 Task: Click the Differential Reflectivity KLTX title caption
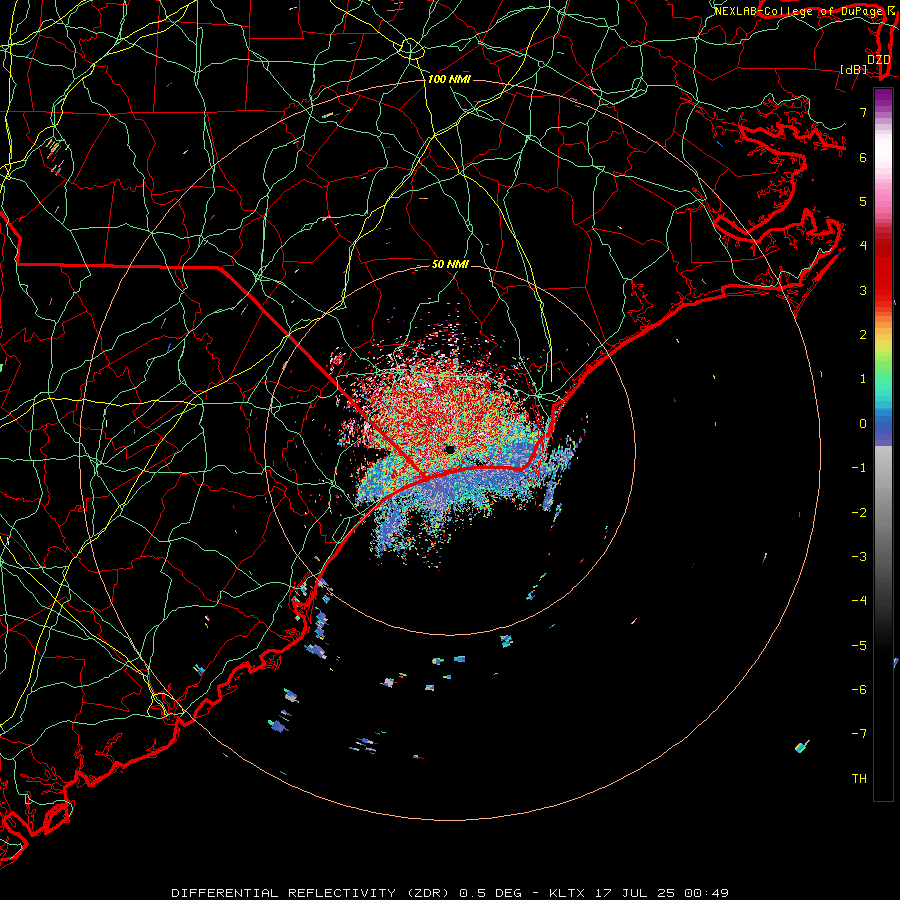450,893
